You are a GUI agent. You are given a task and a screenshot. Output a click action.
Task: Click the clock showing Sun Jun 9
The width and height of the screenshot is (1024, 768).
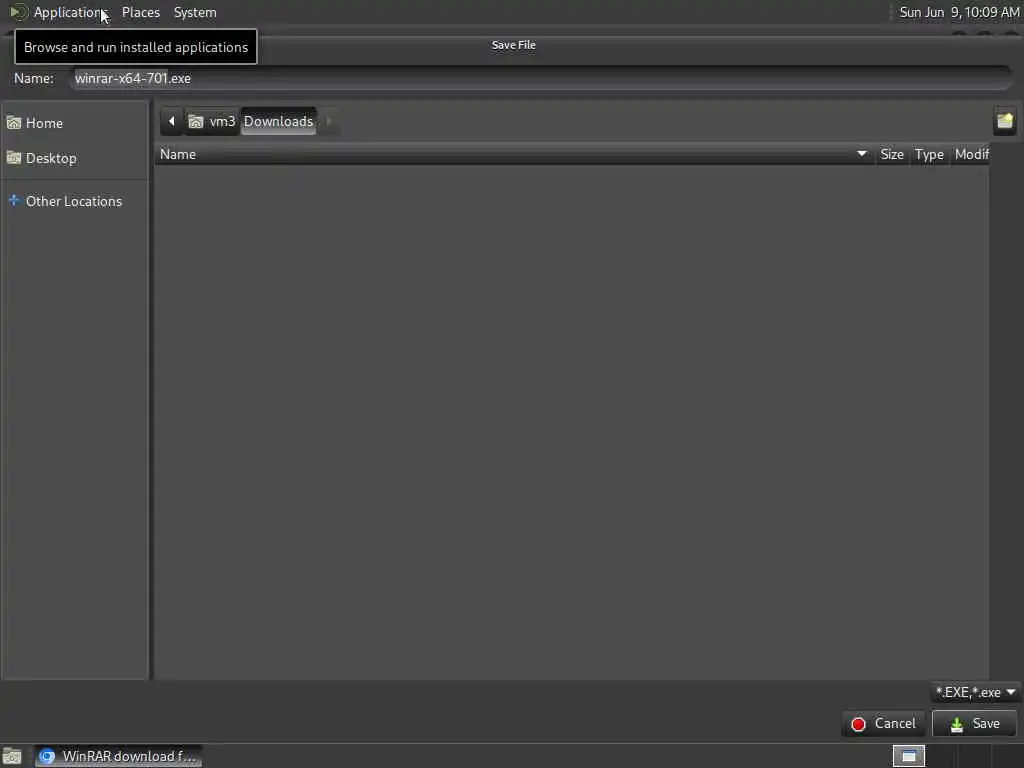tap(959, 12)
